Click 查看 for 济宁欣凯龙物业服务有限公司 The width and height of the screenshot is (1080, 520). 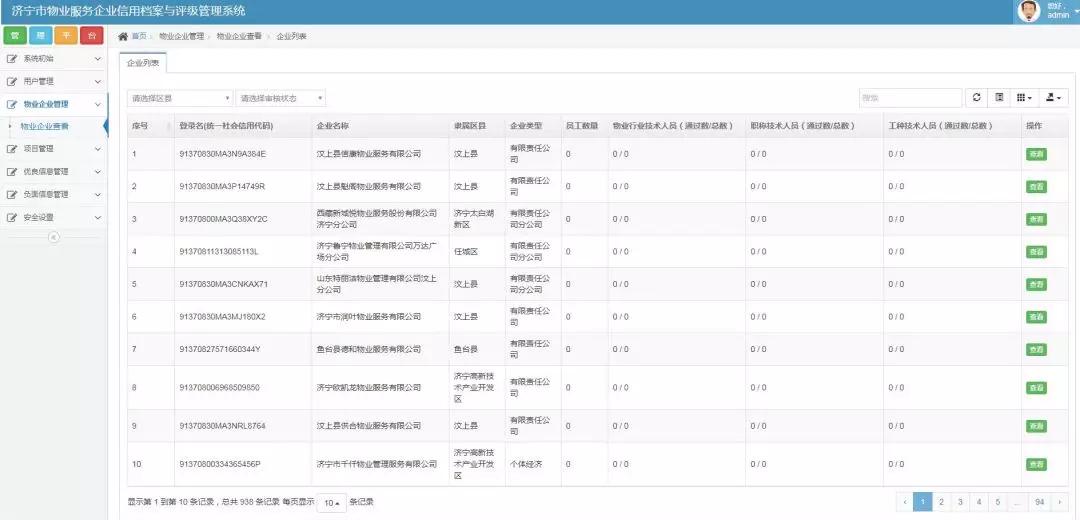(x=1036, y=388)
